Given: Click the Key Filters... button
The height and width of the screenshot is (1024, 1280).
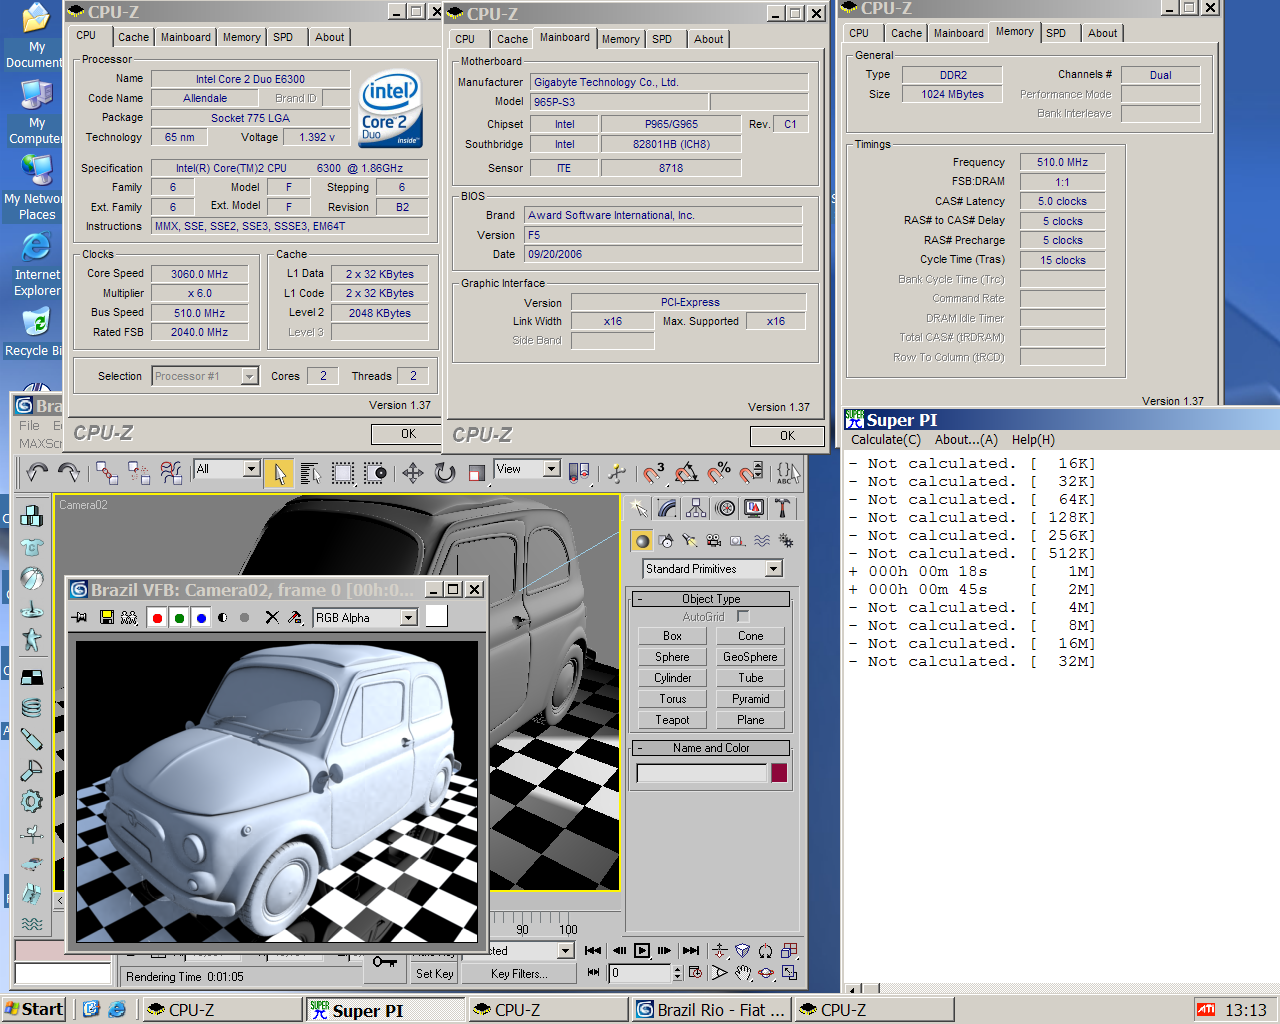Looking at the screenshot, I should pyautogui.click(x=519, y=974).
